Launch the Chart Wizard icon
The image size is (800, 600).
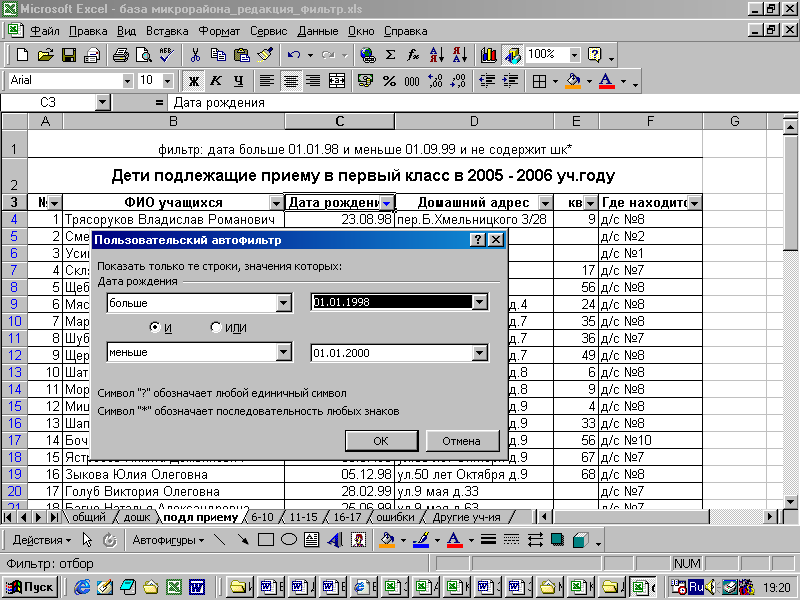[489, 55]
